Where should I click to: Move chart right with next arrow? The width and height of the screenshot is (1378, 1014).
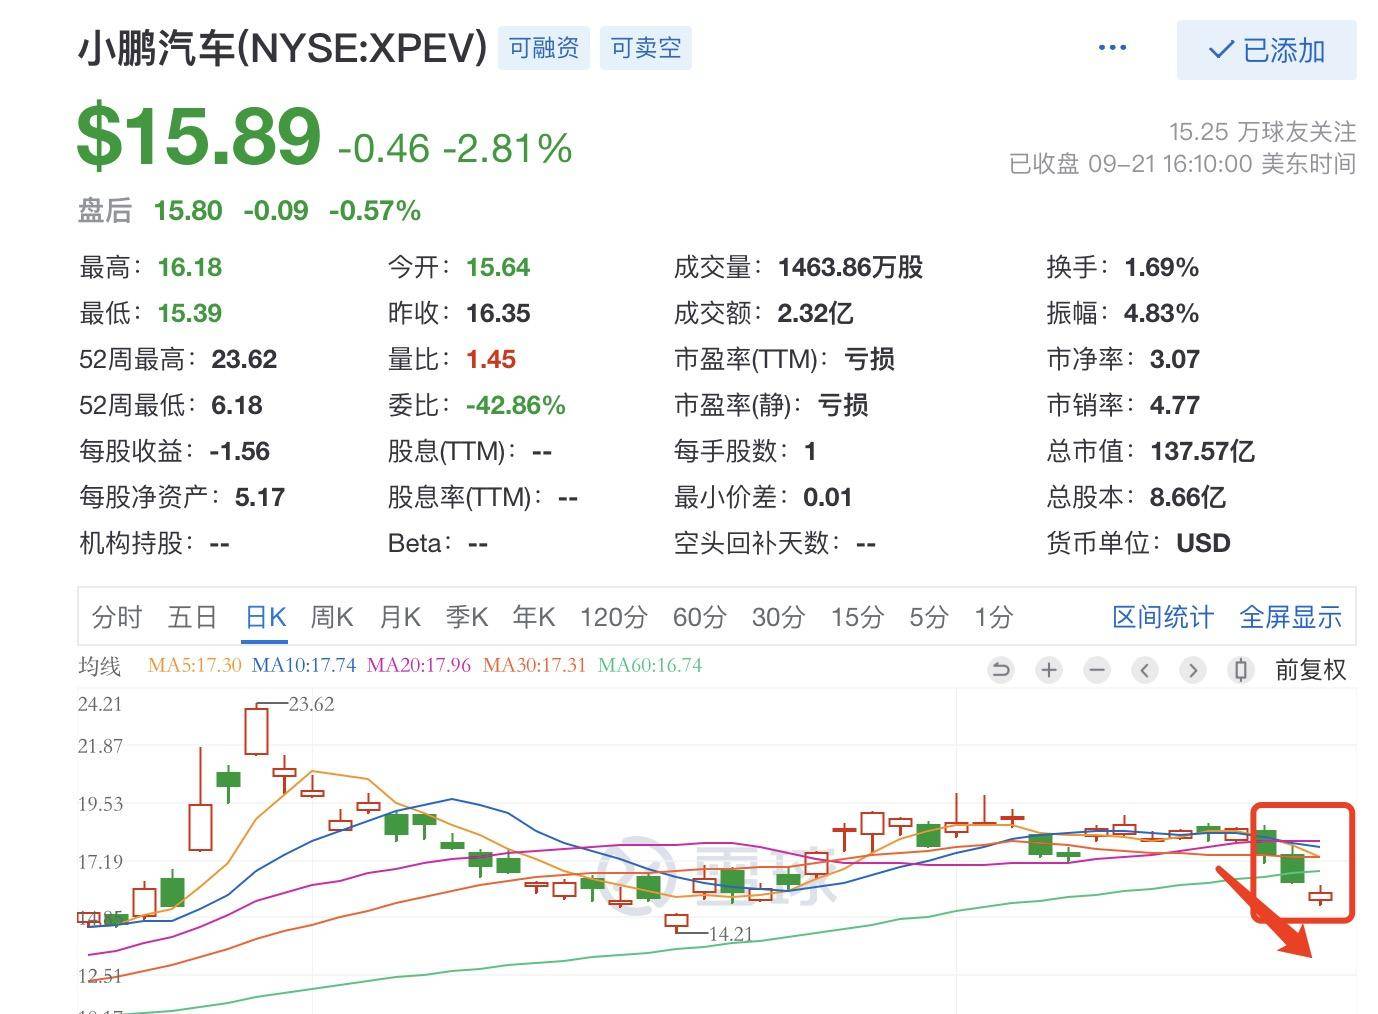point(1193,670)
